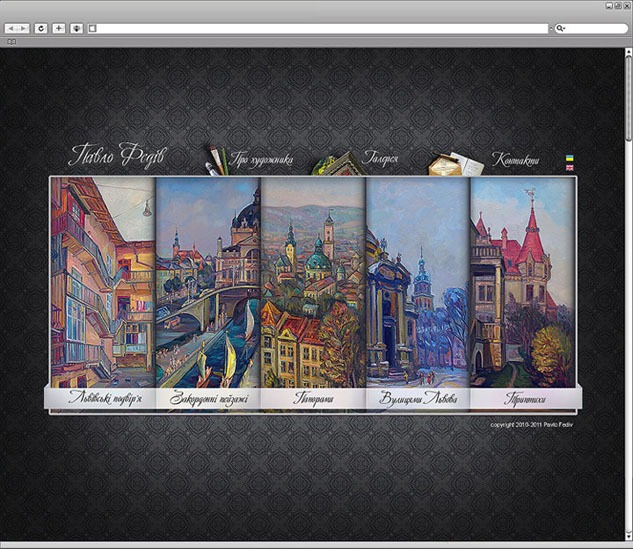Click the envelope and notebook icon
Viewport: 633px width, 549px height.
(x=456, y=164)
